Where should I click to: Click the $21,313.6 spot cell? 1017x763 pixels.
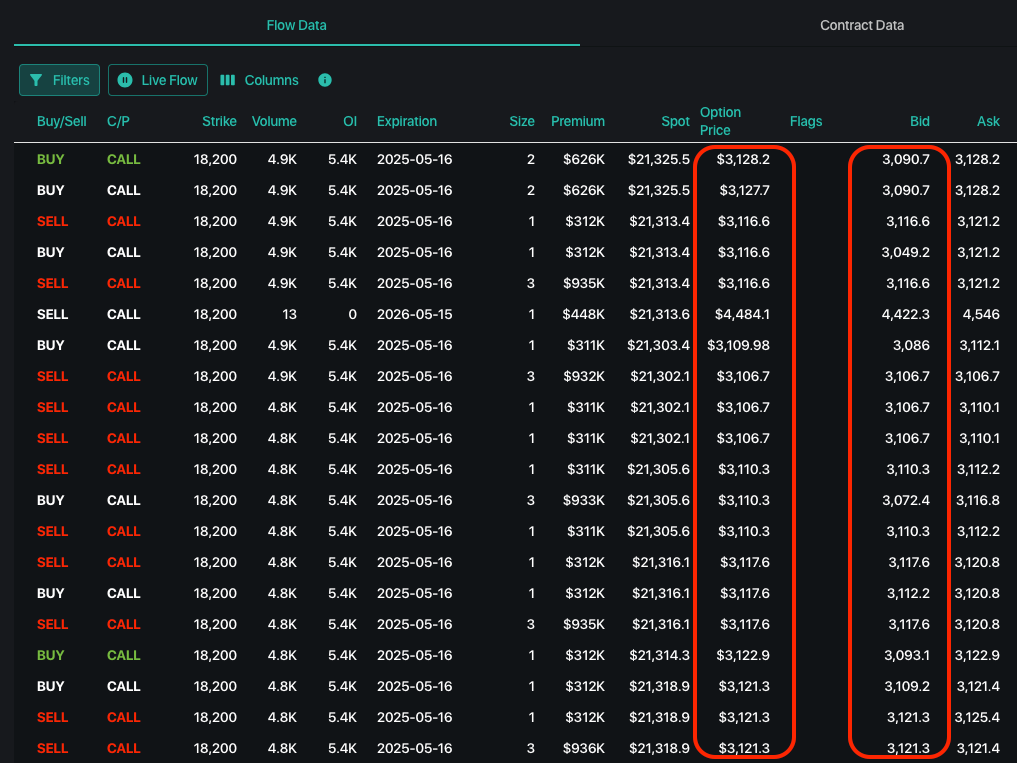pyautogui.click(x=660, y=315)
